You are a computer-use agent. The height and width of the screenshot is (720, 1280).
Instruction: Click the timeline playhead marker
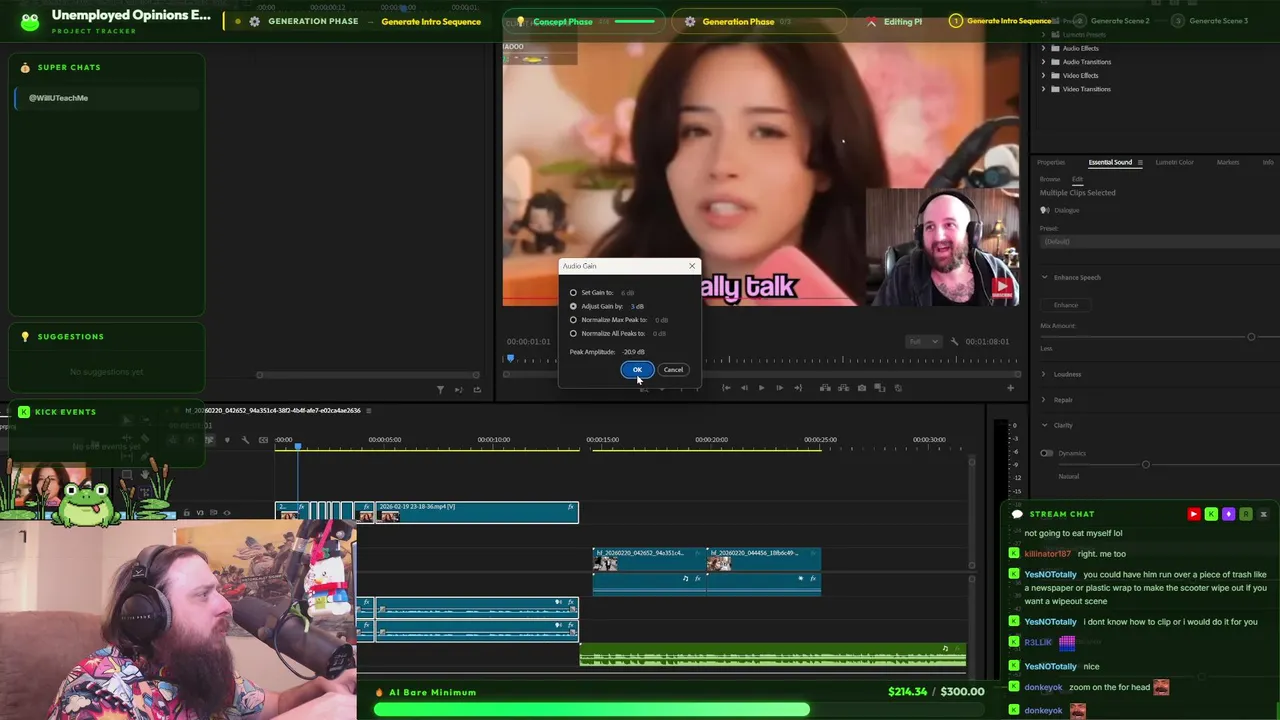(x=298, y=446)
